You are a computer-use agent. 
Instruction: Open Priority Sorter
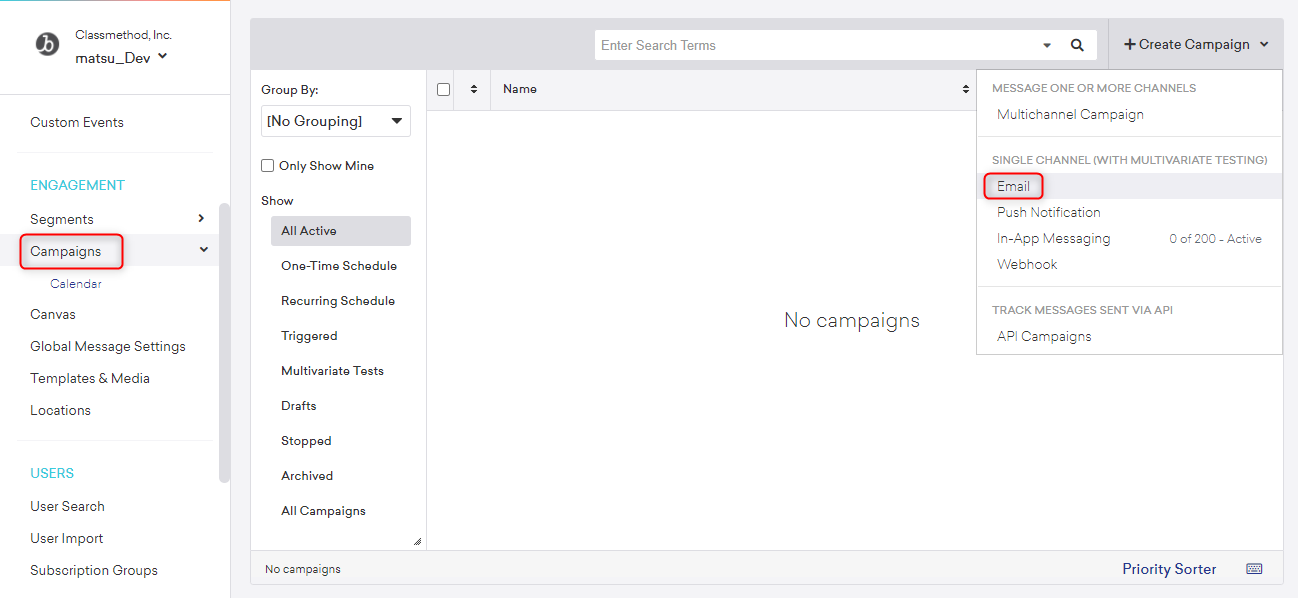click(x=1169, y=569)
